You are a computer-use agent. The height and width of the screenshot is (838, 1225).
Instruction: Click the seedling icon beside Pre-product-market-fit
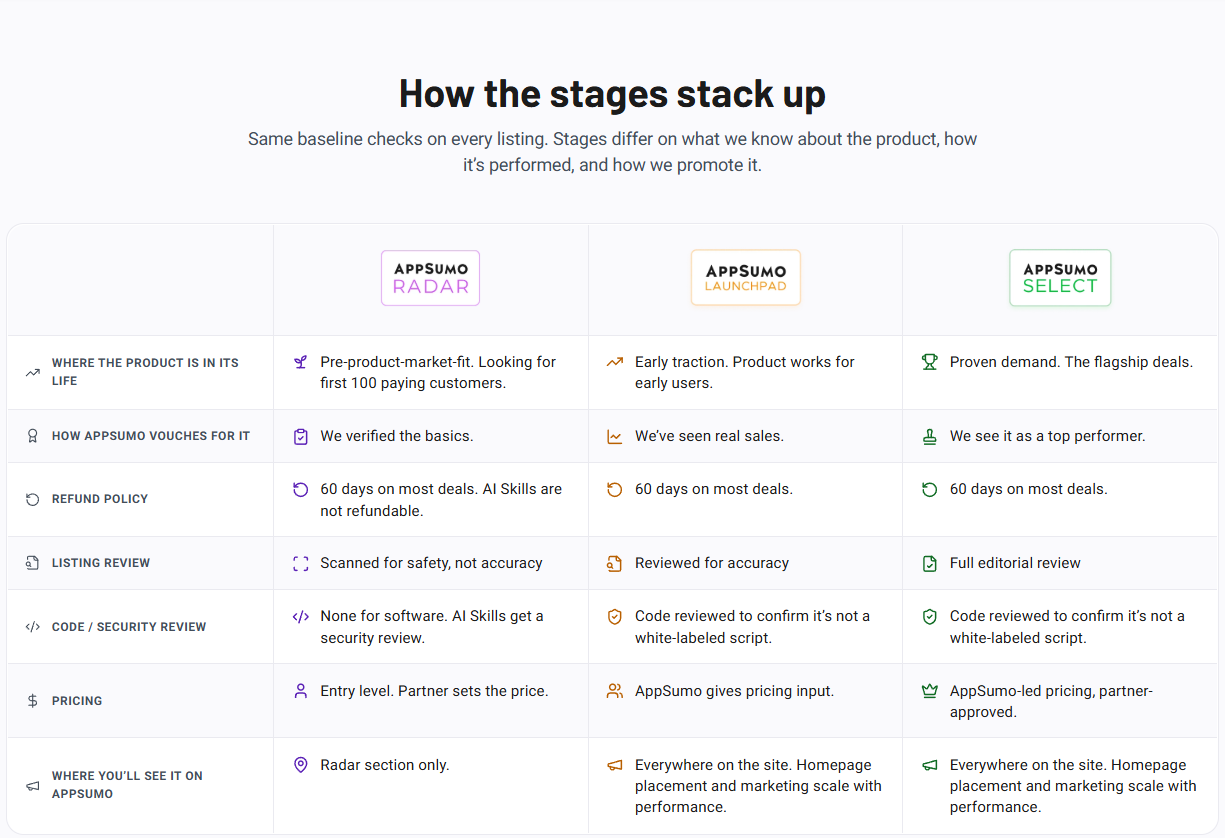coord(300,362)
